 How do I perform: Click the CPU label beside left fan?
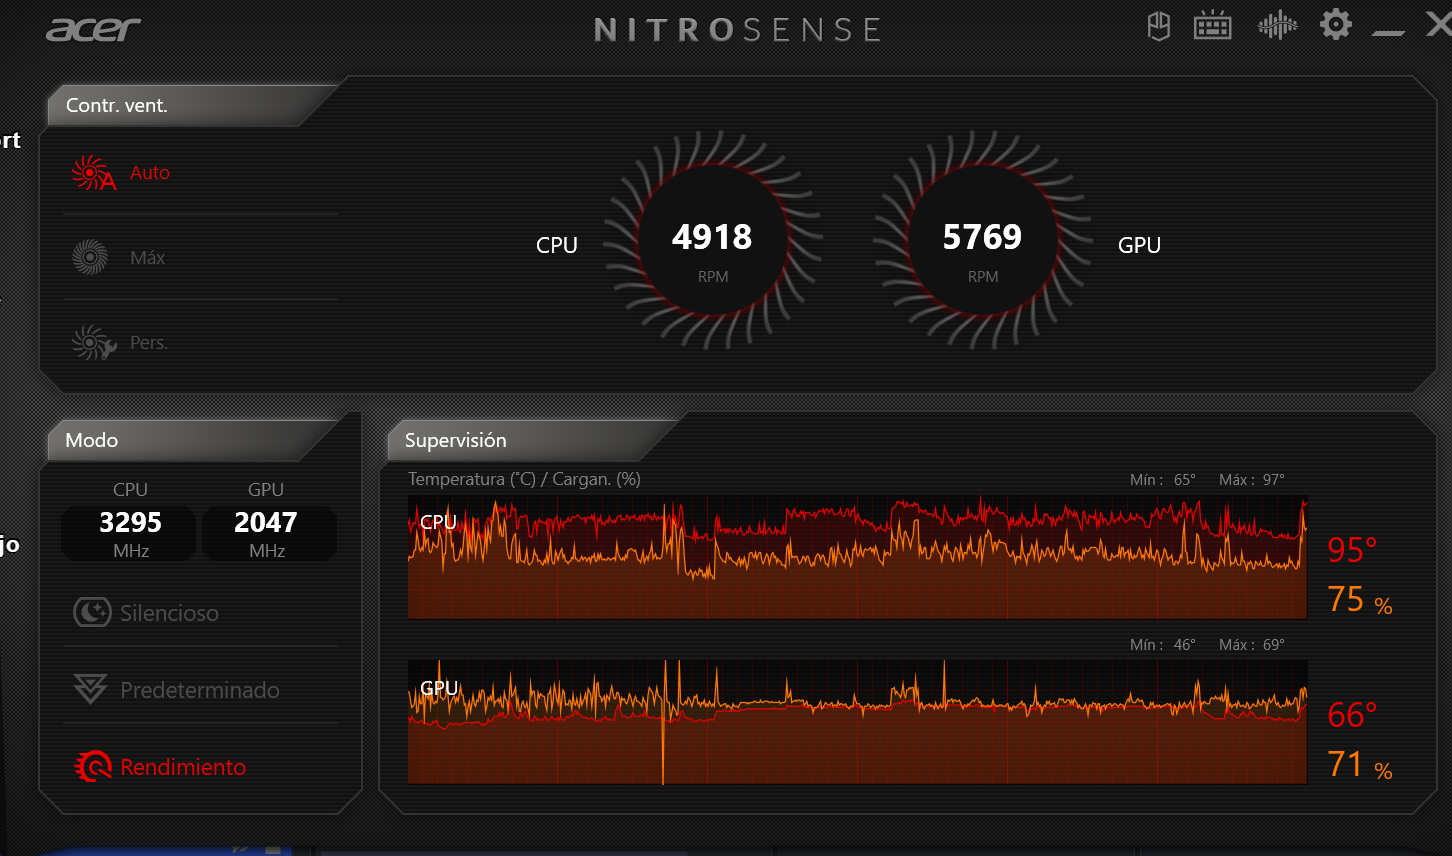[557, 245]
